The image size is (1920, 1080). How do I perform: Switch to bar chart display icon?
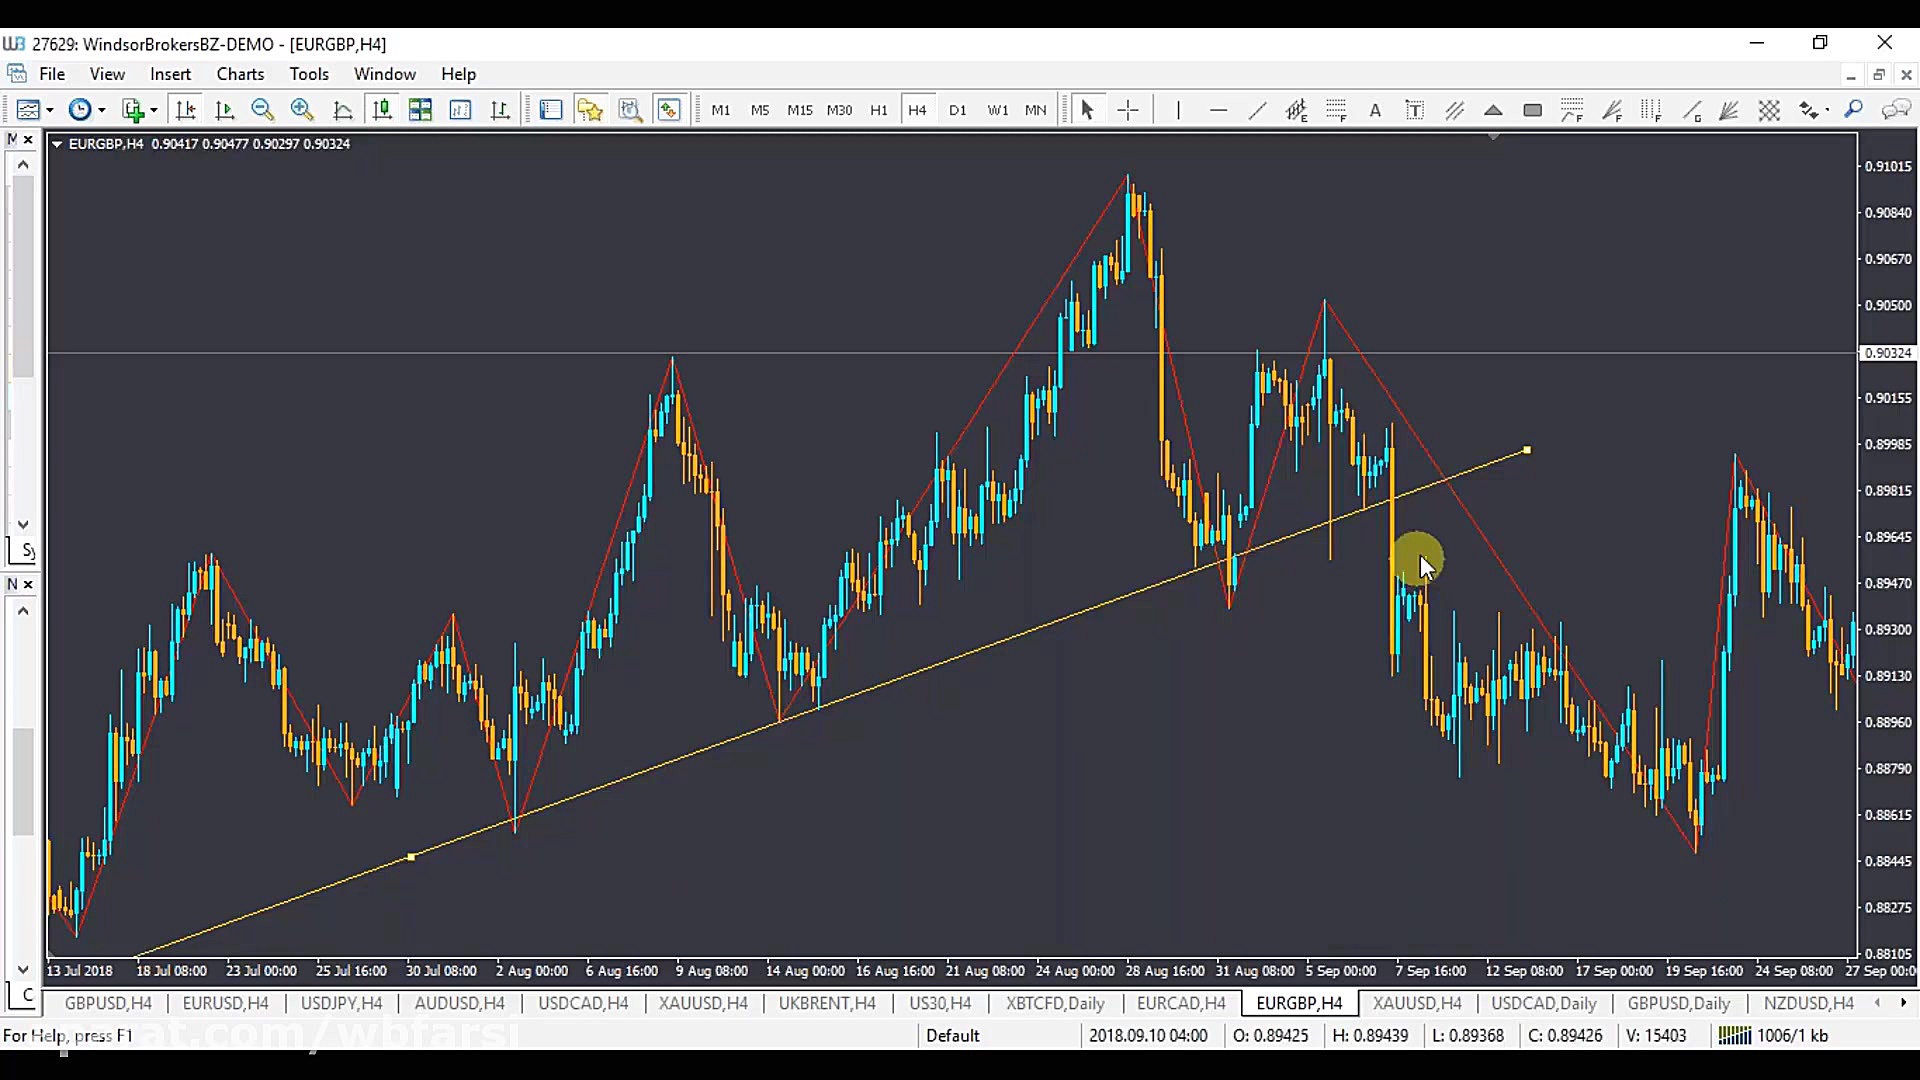(x=500, y=110)
